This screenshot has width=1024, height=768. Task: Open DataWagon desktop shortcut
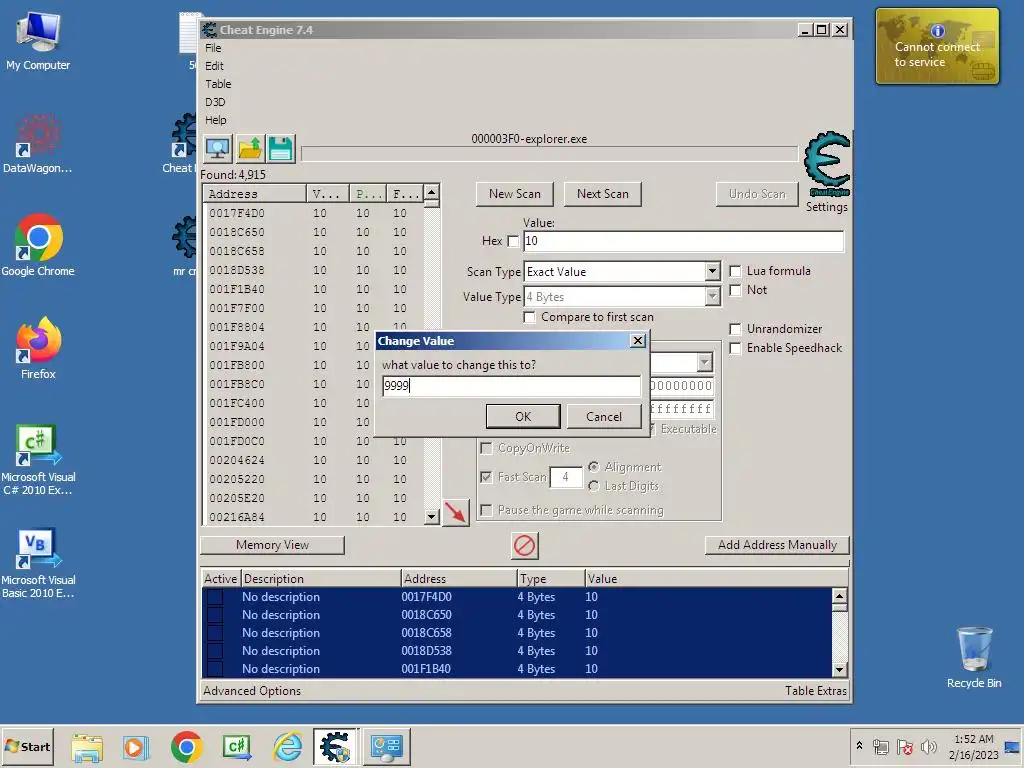38,144
